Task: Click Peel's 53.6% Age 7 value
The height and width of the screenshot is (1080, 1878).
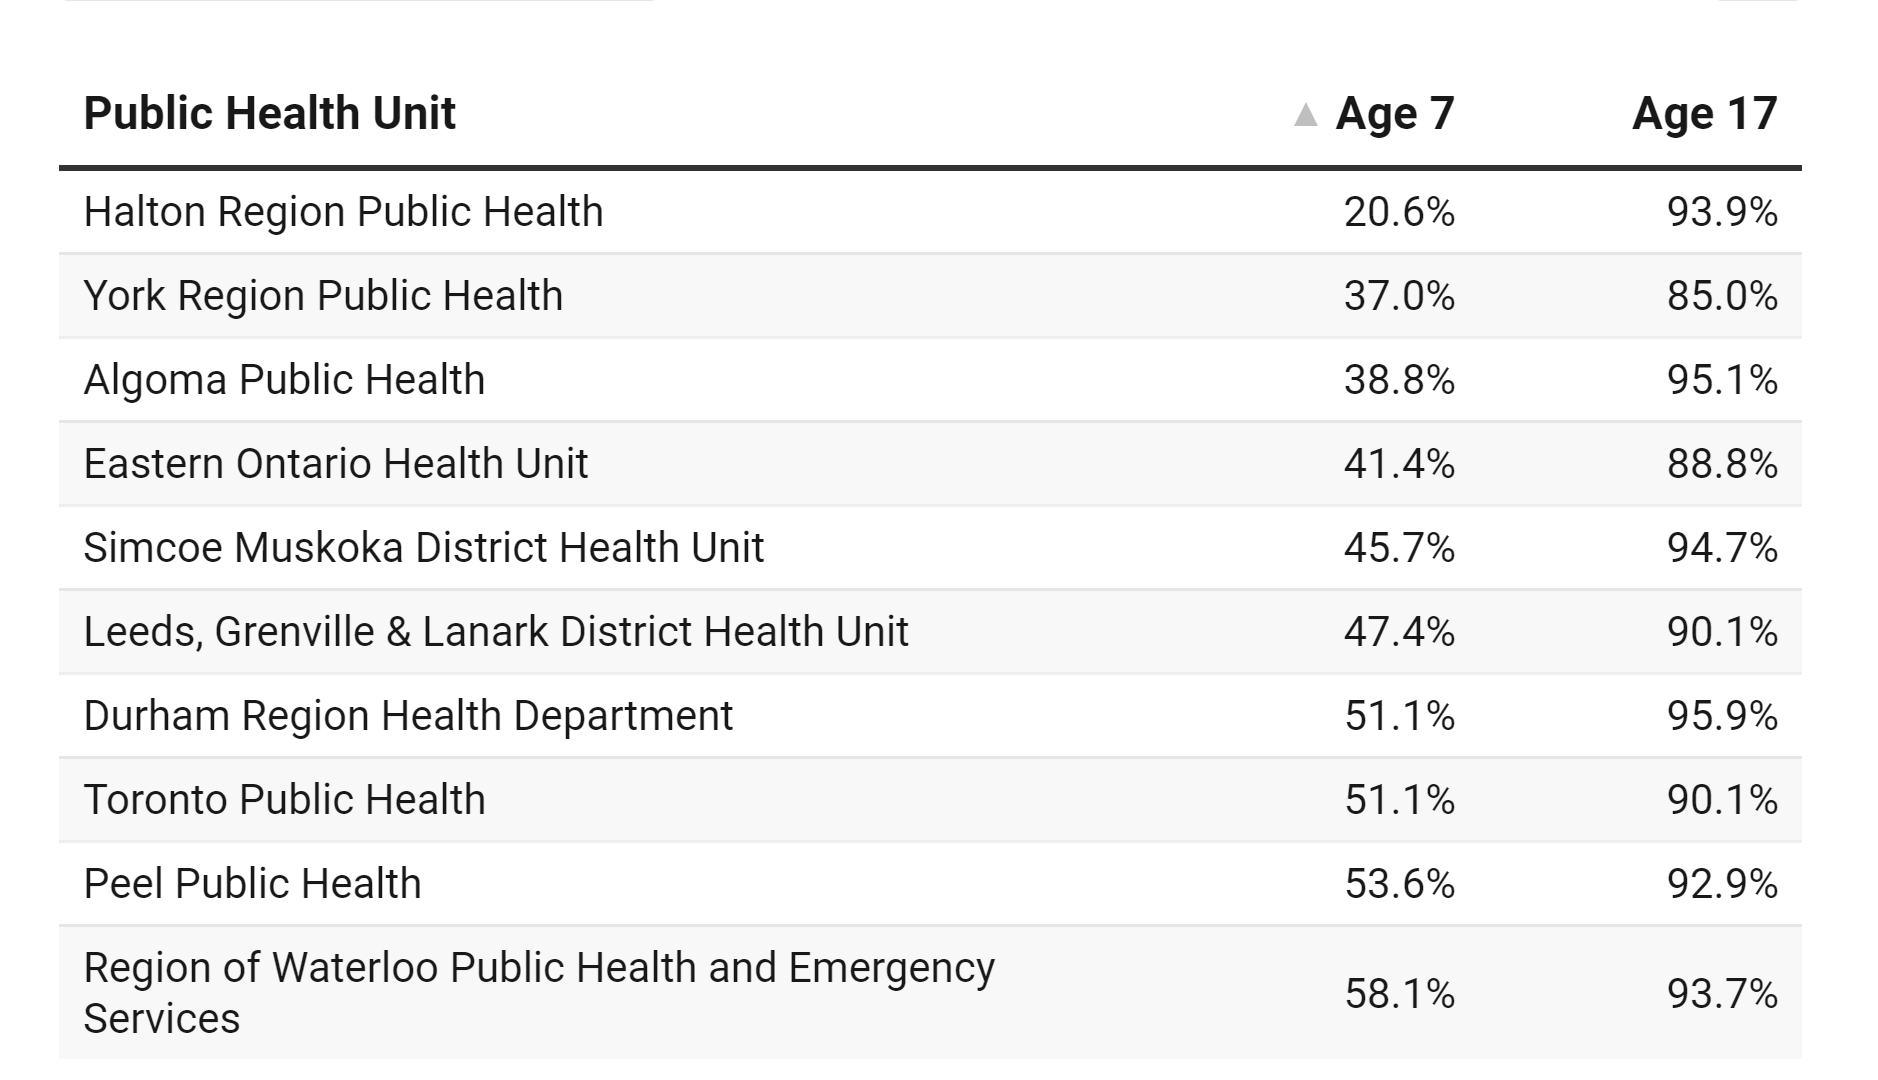Action: coord(1399,884)
